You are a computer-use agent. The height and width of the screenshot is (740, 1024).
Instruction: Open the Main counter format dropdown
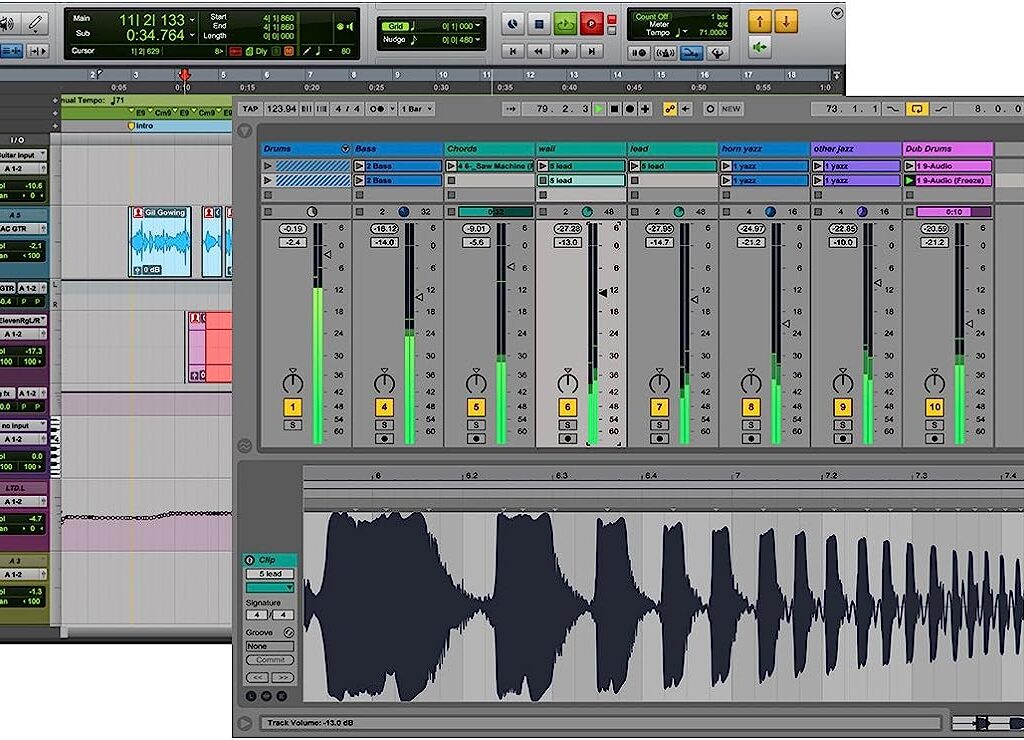tap(192, 20)
